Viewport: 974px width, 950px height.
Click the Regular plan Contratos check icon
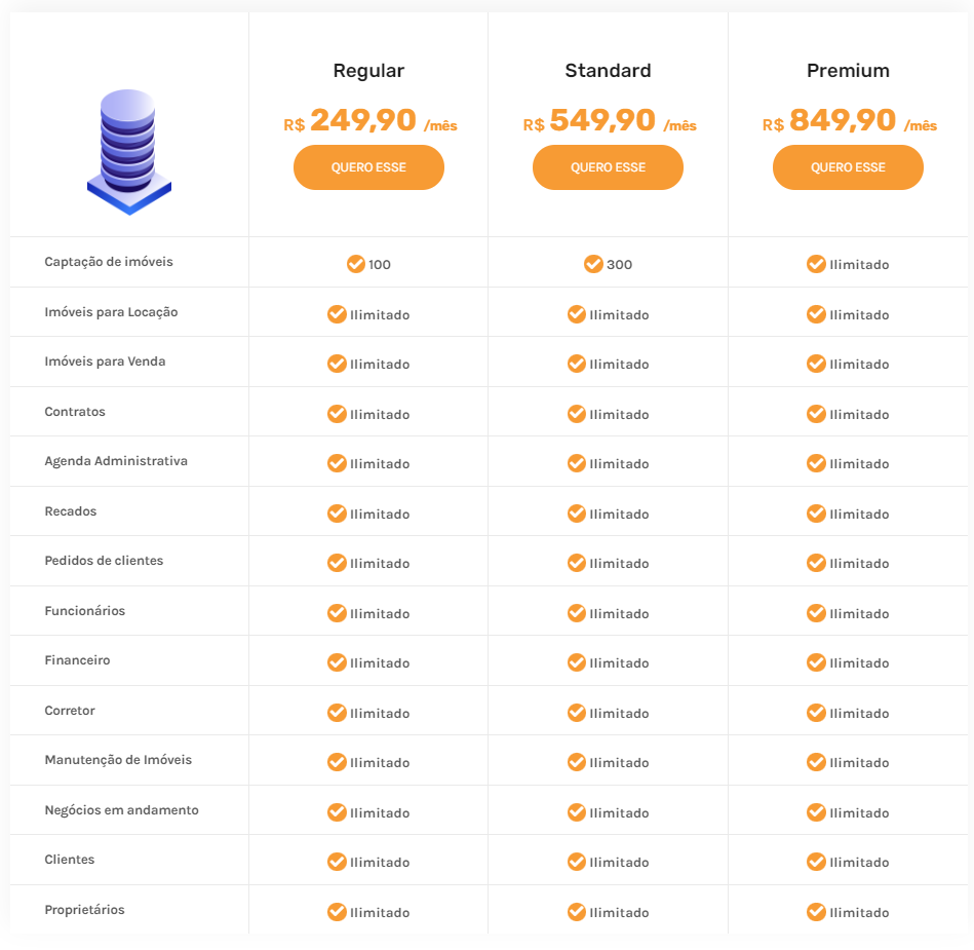(337, 414)
